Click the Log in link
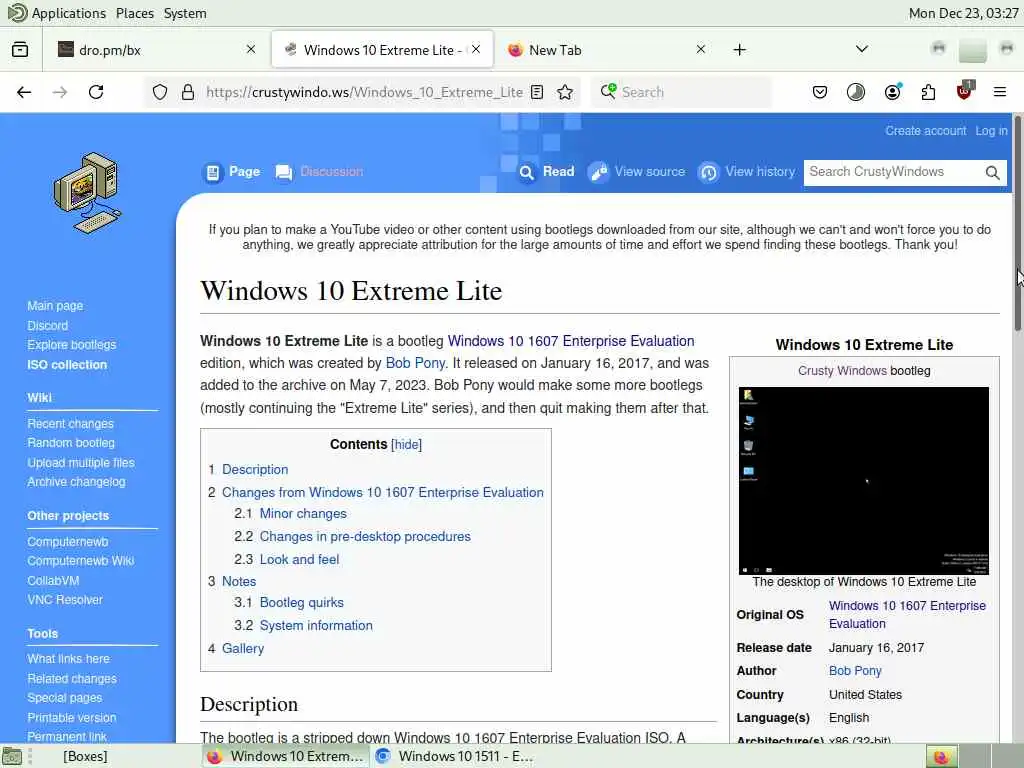The height and width of the screenshot is (768, 1024). coord(991,131)
